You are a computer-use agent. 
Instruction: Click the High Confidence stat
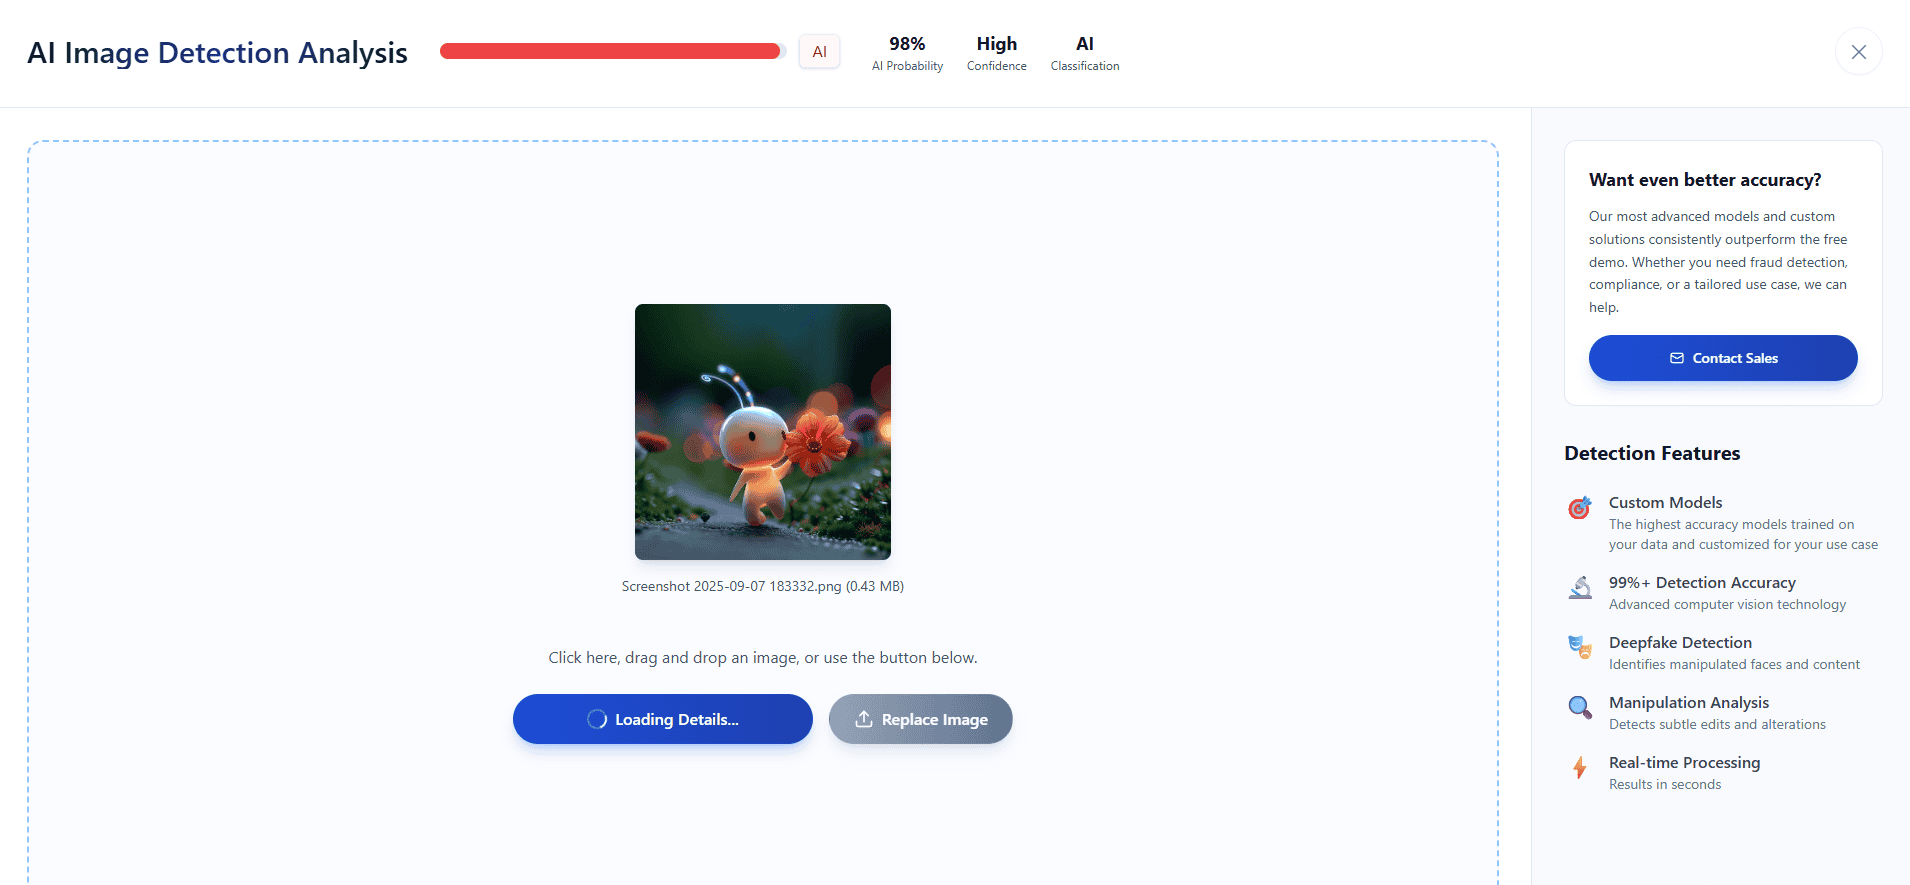click(x=996, y=53)
